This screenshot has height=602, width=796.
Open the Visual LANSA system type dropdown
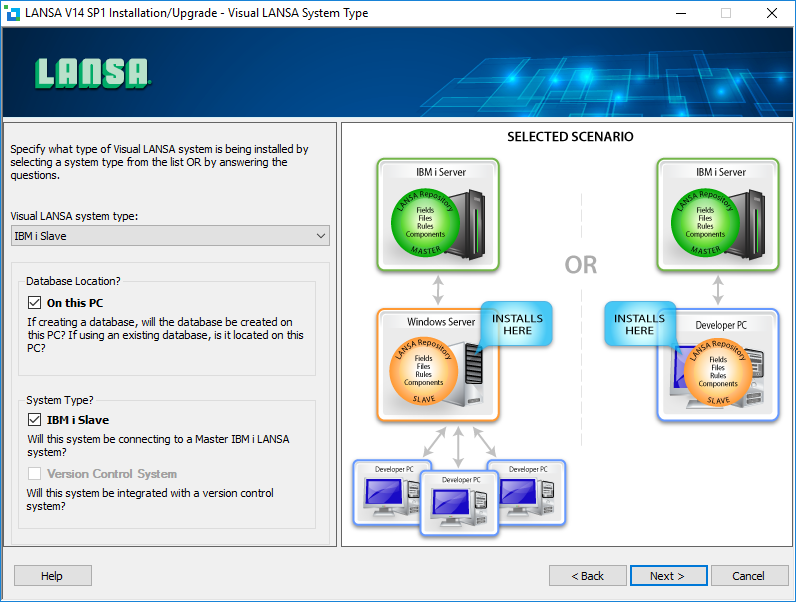pos(170,236)
